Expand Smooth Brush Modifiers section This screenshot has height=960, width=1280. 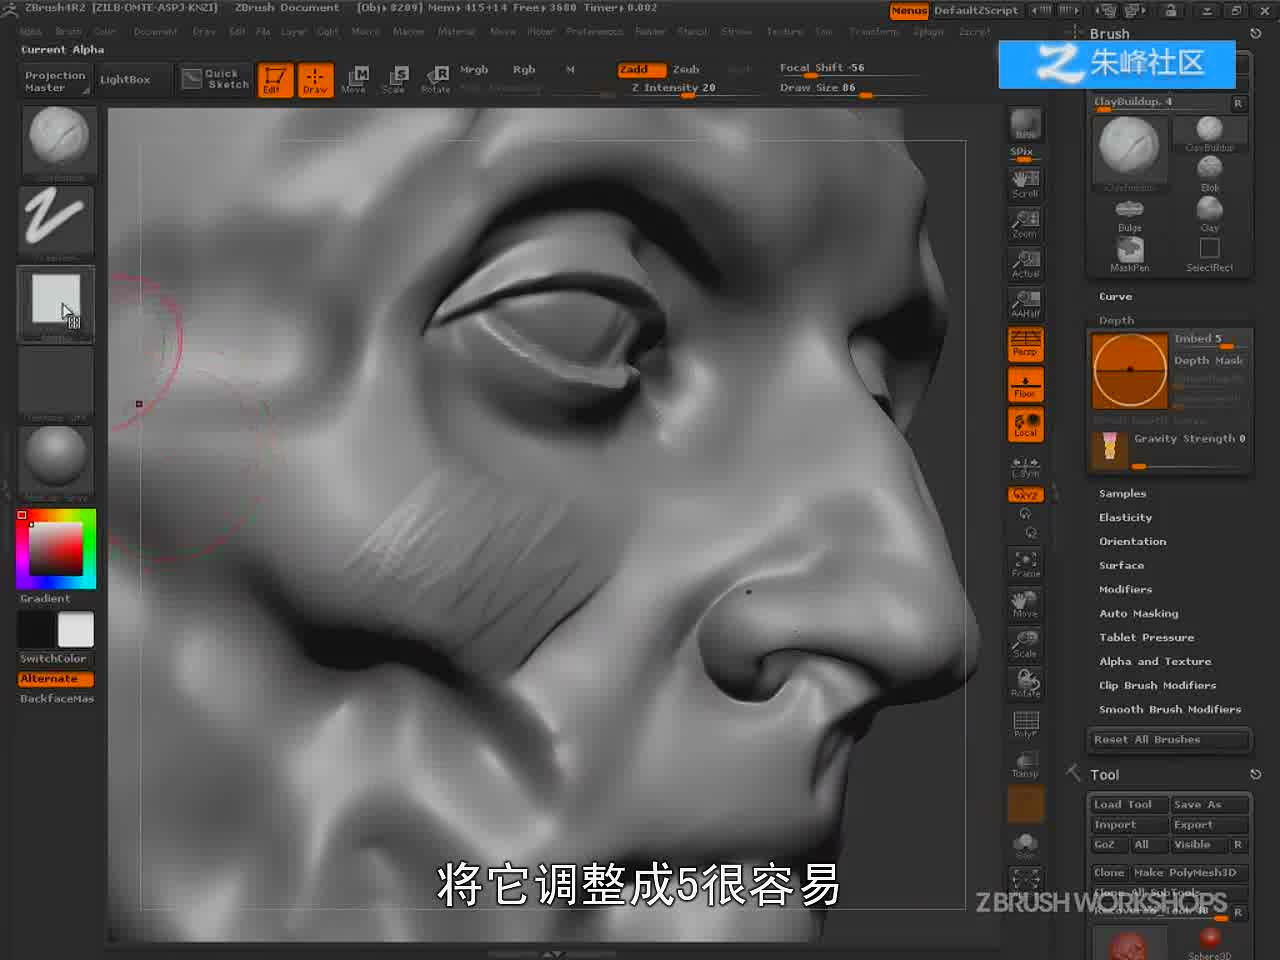(1170, 709)
